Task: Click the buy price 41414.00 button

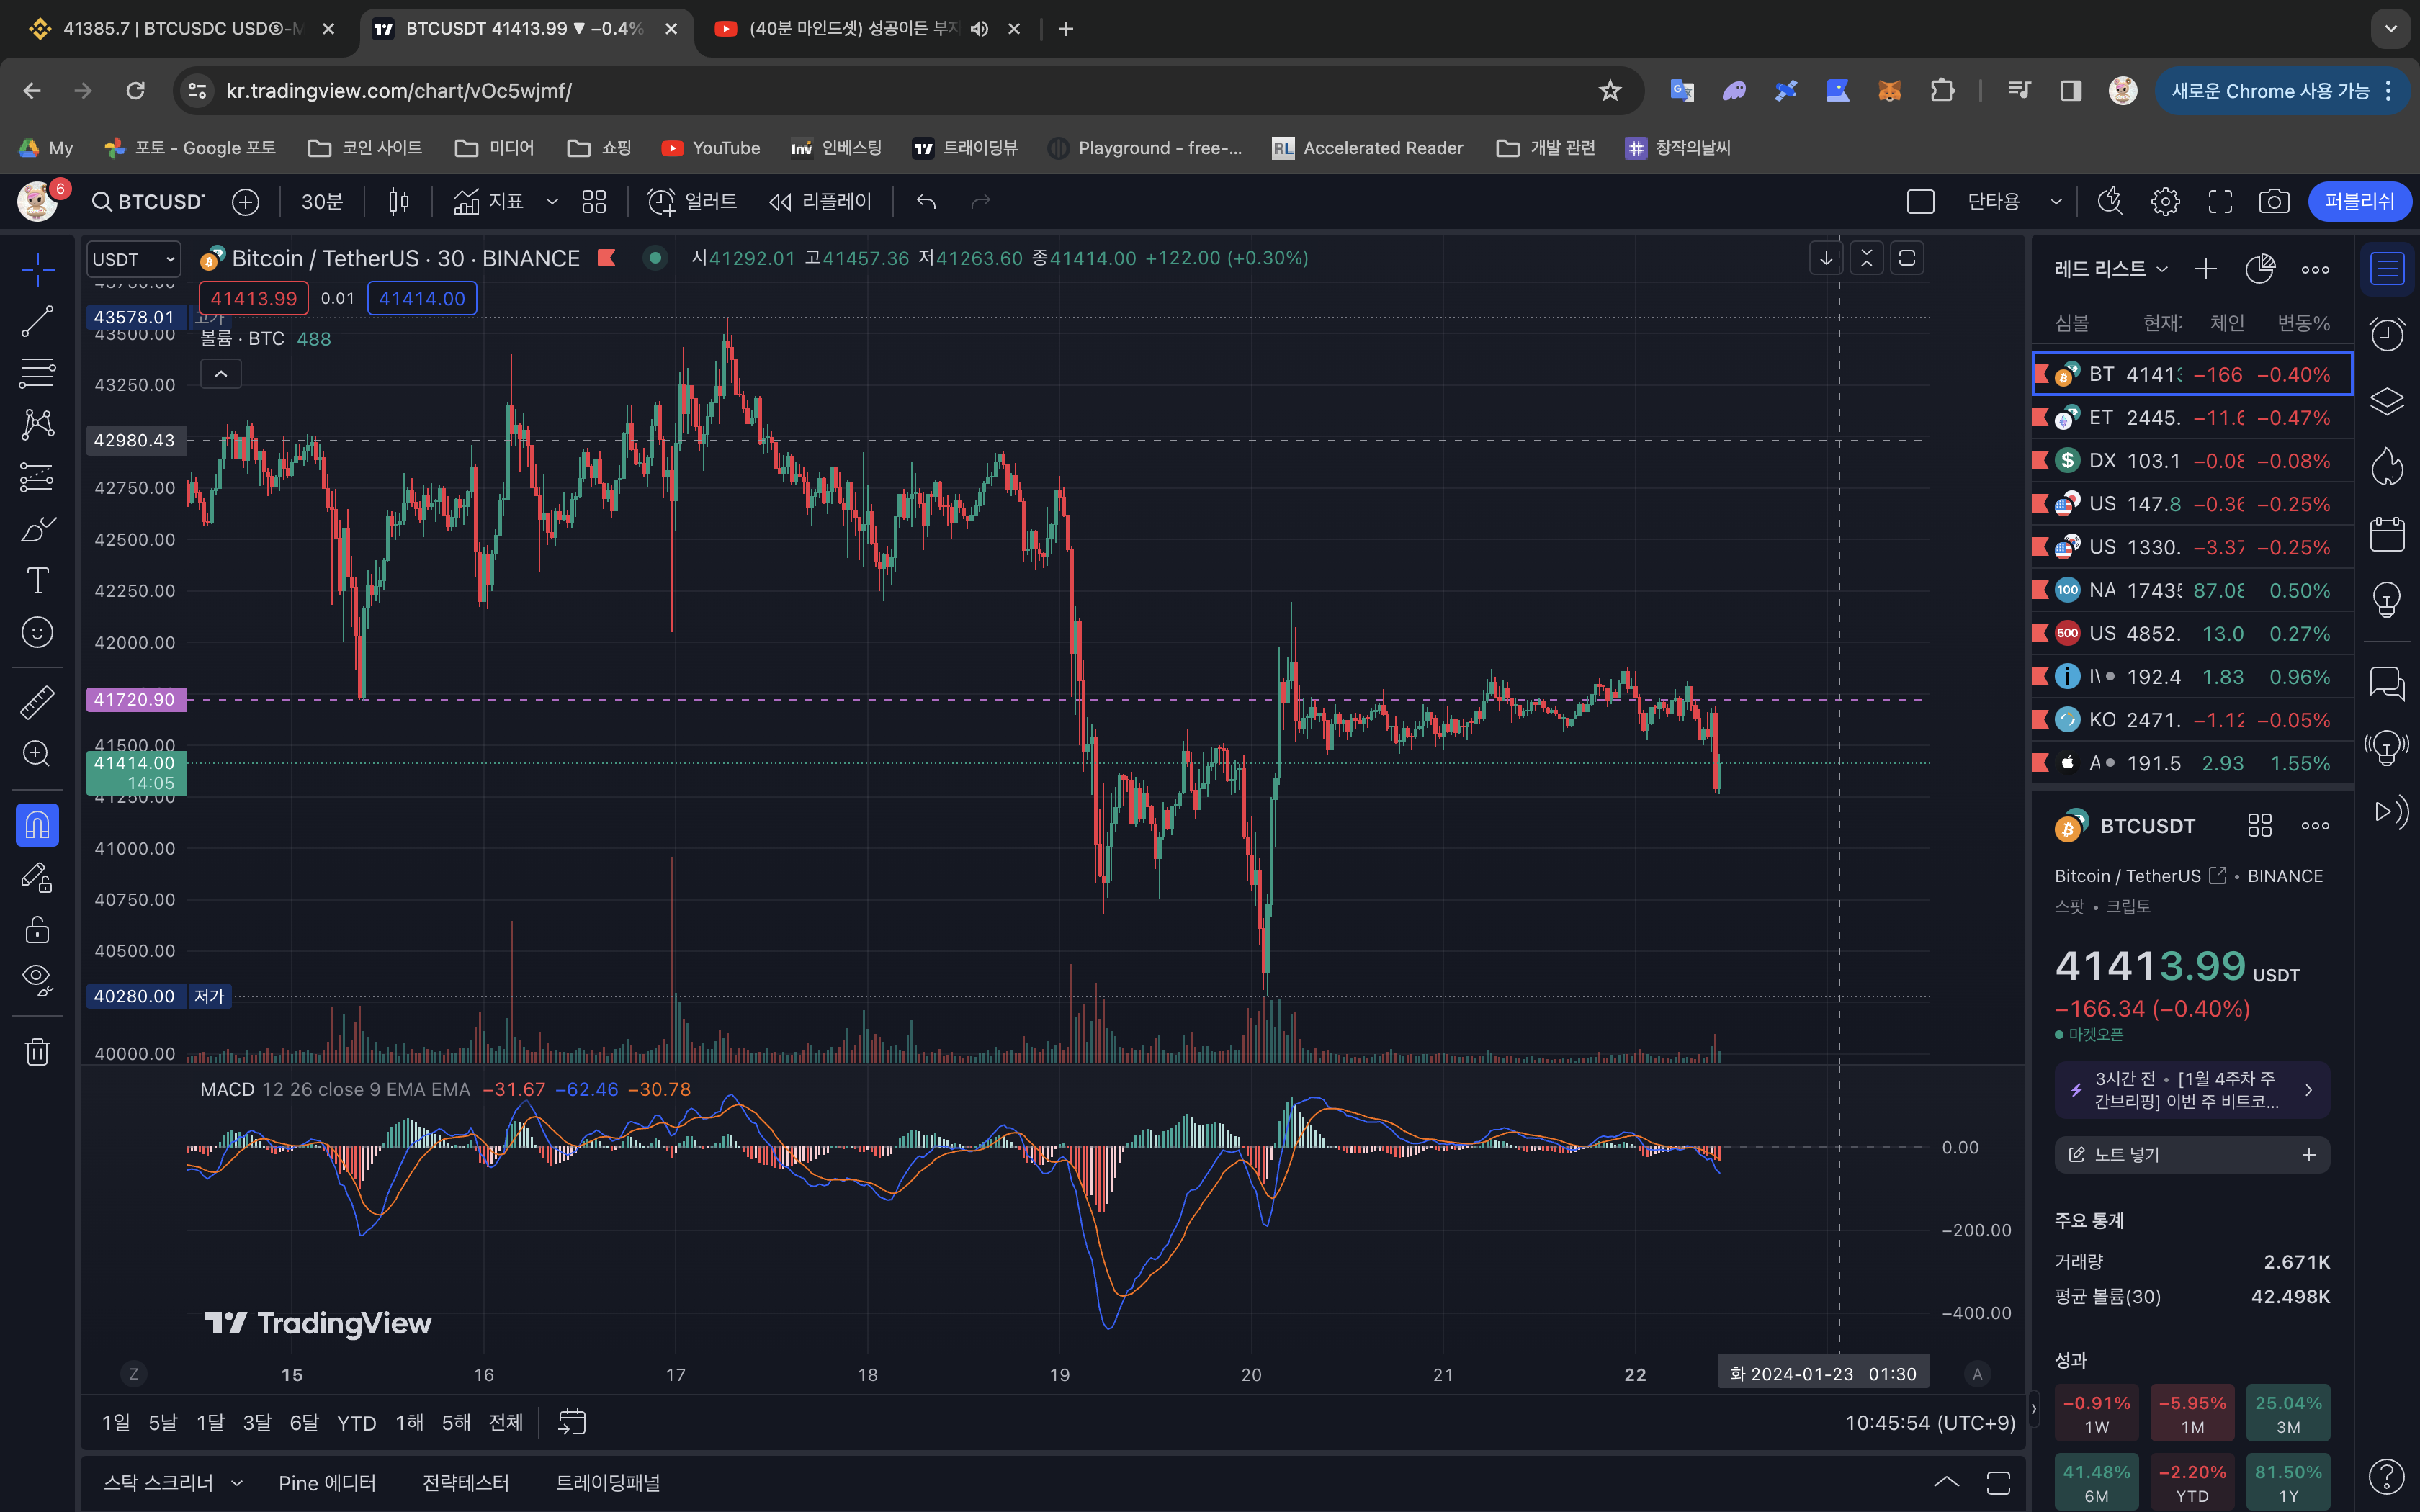Action: 422,298
